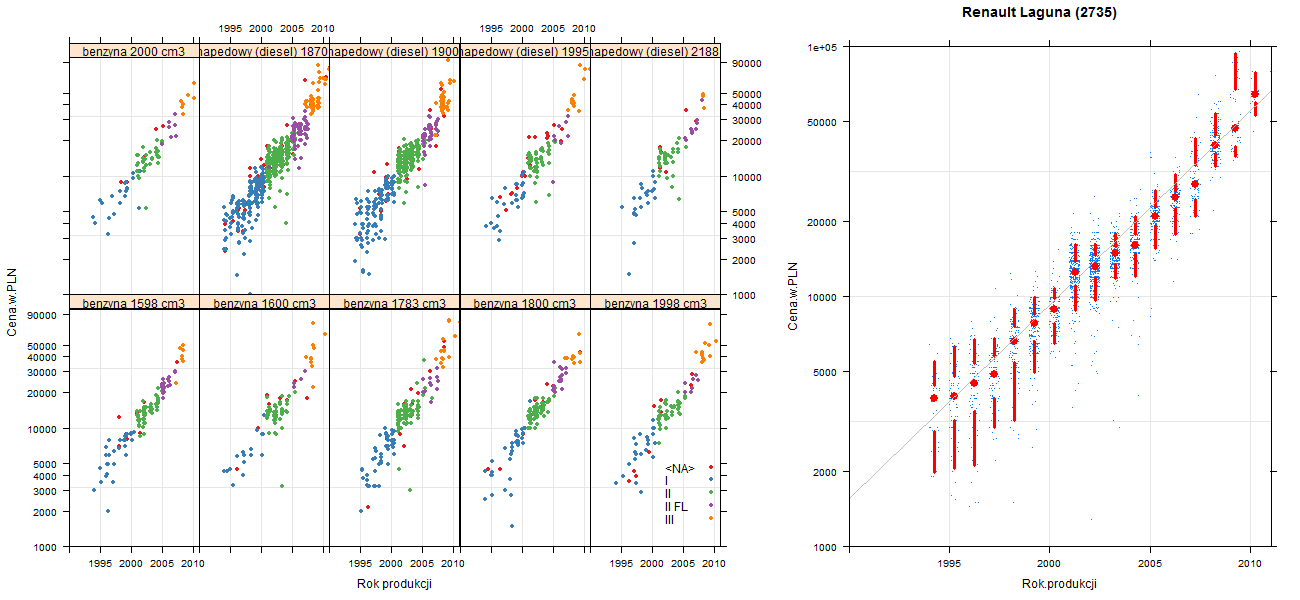This screenshot has width=1300, height=600.
Task: Click the diesel 1995 panel strip label
Action: (x=525, y=51)
